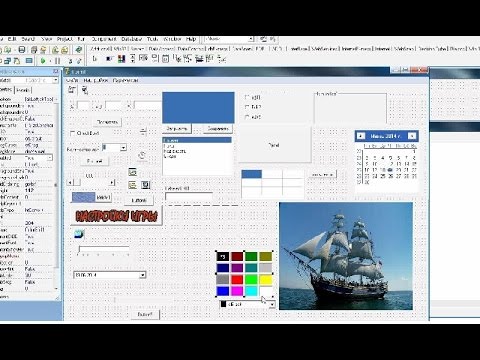The width and height of the screenshot is (480, 360).
Task: Click the BitBtn with the blue image
Action: (91, 197)
